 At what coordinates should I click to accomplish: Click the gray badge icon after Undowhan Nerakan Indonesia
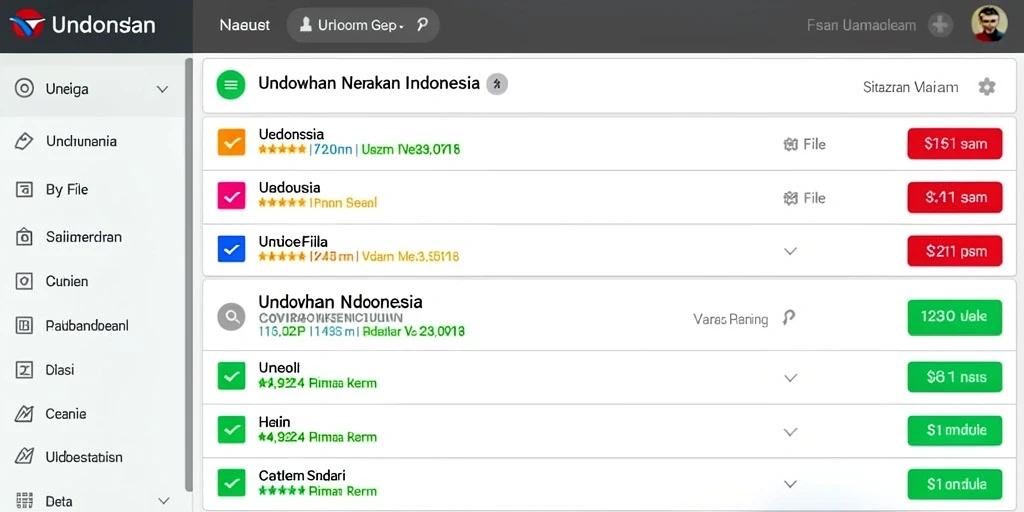[497, 84]
